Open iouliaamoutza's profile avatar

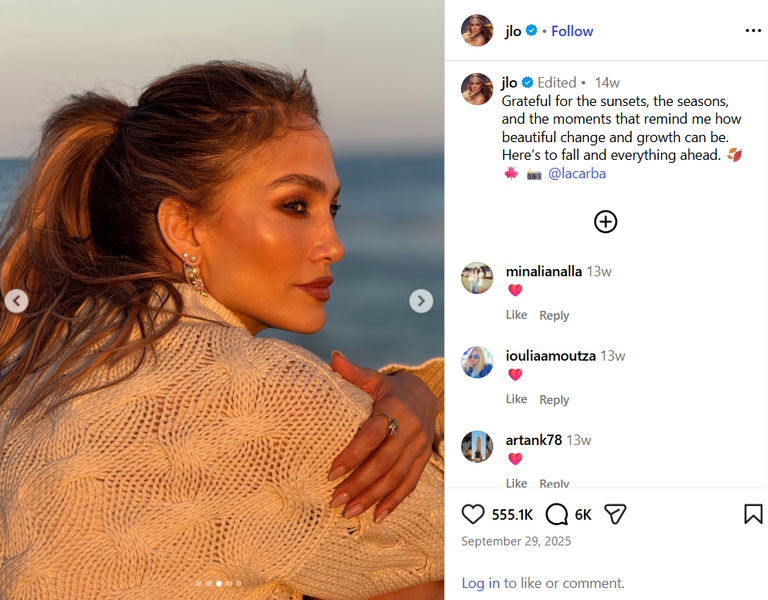pyautogui.click(x=477, y=362)
